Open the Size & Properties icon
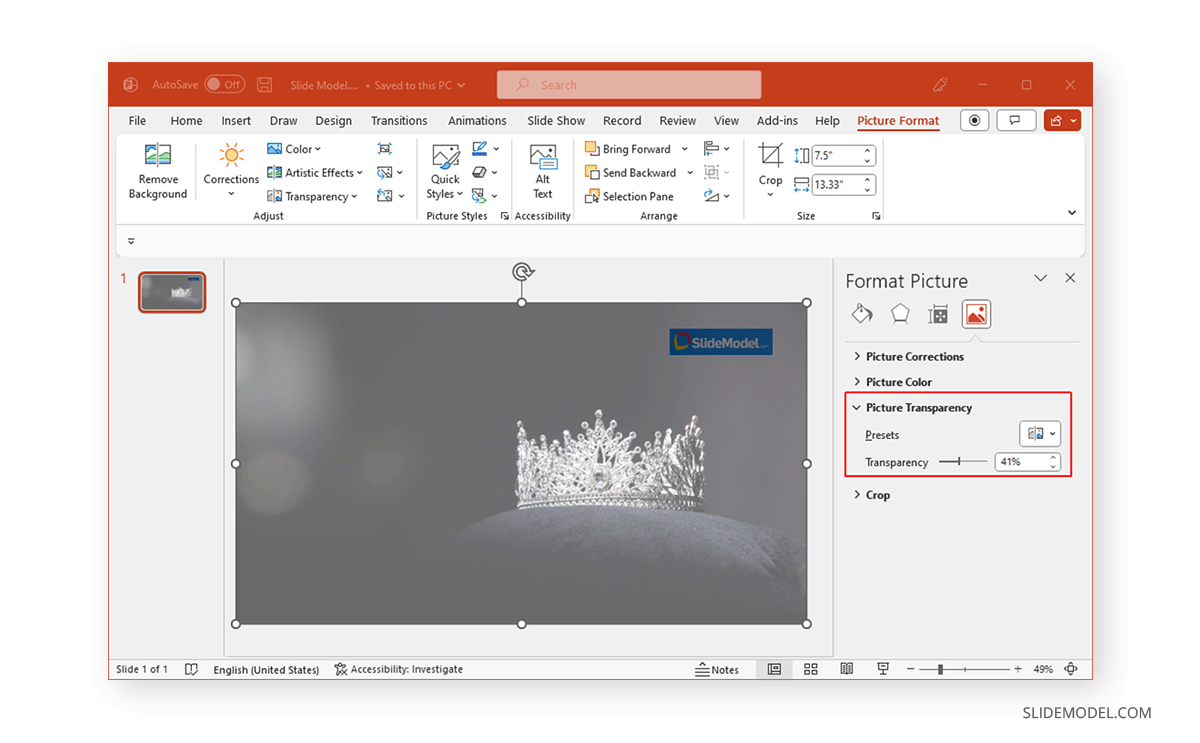Screen dimensions: 1200x743 [x=938, y=313]
